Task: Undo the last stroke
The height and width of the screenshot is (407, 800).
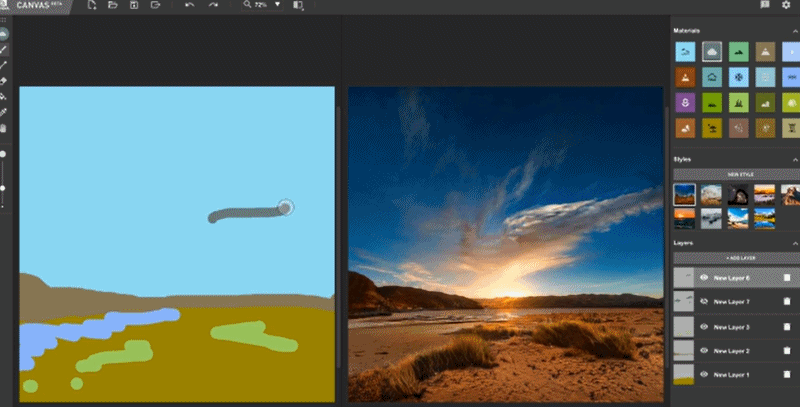Action: [190, 5]
